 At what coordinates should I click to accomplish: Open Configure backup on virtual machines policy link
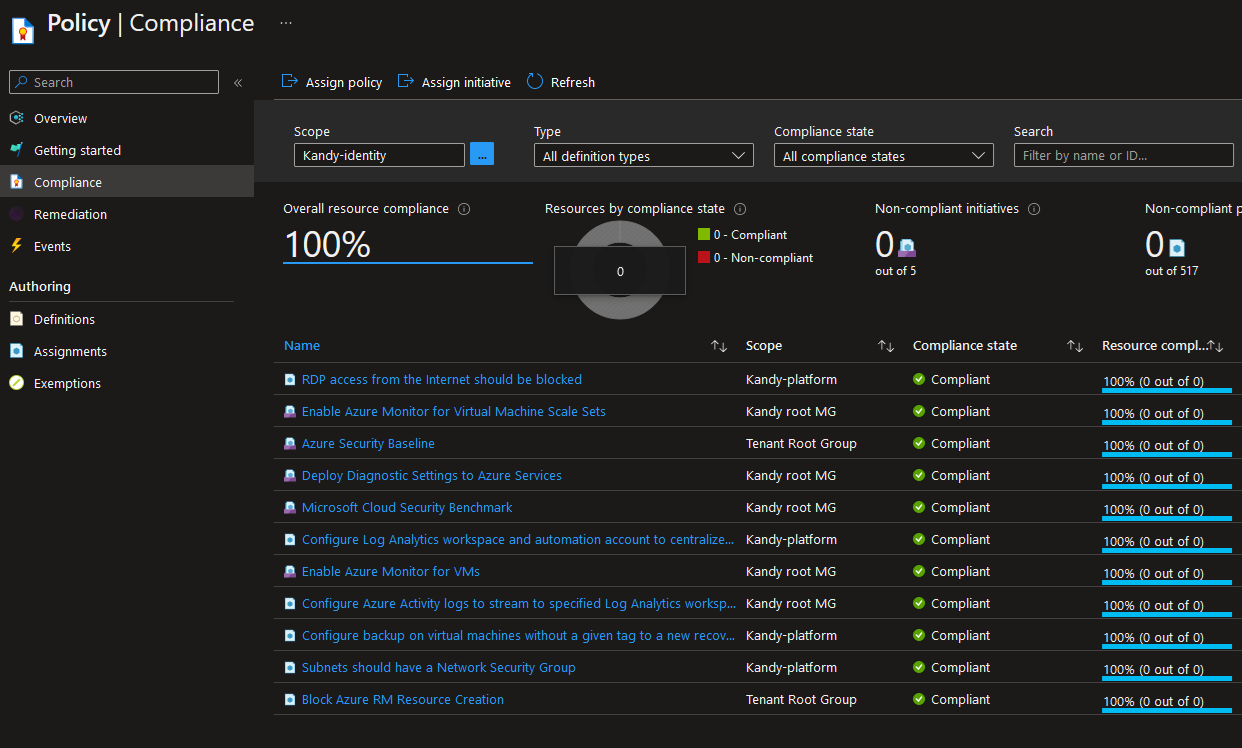[519, 636]
